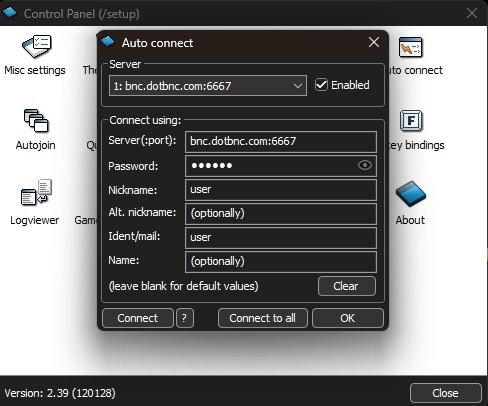Confirm with the OK button
Image resolution: width=488 pixels, height=406 pixels.
[348, 318]
